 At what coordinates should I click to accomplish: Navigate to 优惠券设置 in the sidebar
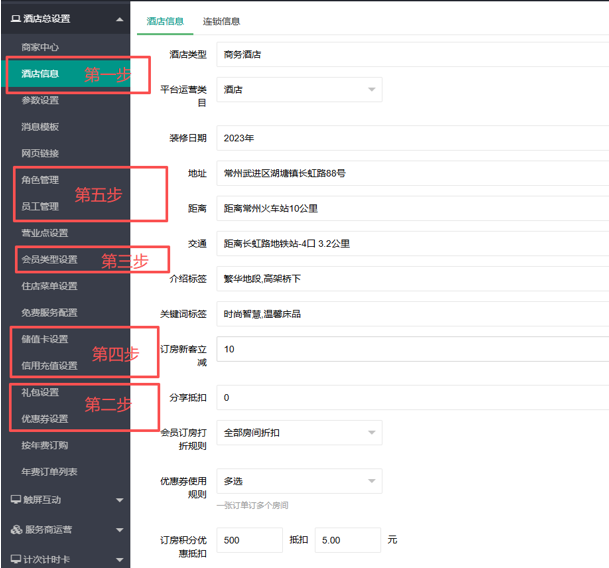point(45,419)
